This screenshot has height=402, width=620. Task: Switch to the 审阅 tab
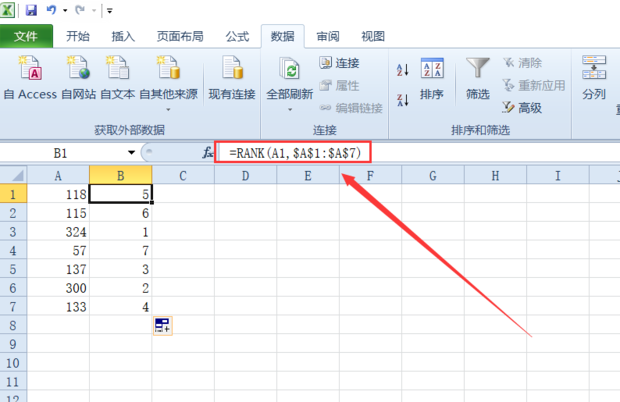[x=328, y=36]
